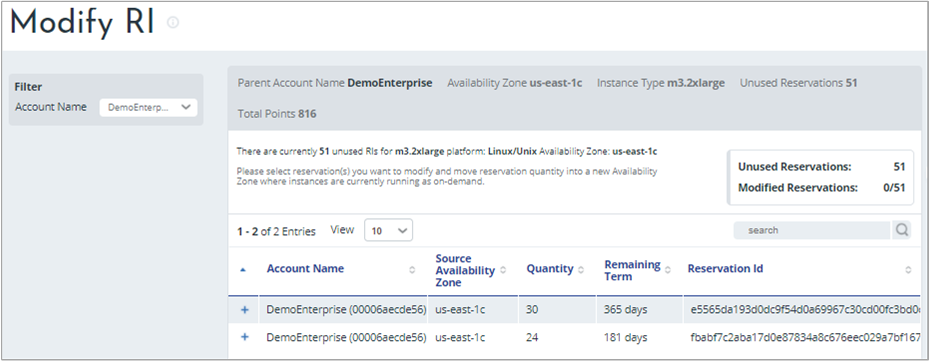Click us-east-1c in the quantity 24 row
Image resolution: width=930 pixels, height=361 pixels.
[460, 337]
